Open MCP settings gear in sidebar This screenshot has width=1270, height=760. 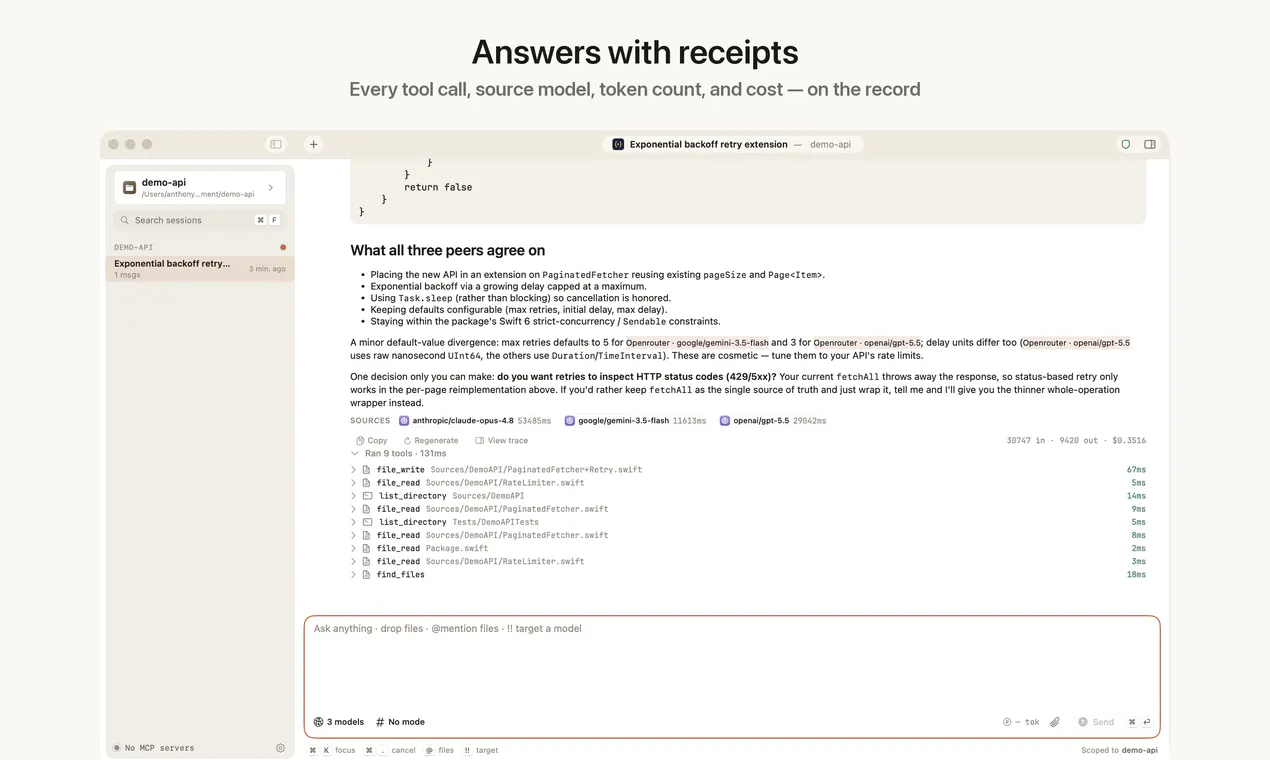click(280, 748)
